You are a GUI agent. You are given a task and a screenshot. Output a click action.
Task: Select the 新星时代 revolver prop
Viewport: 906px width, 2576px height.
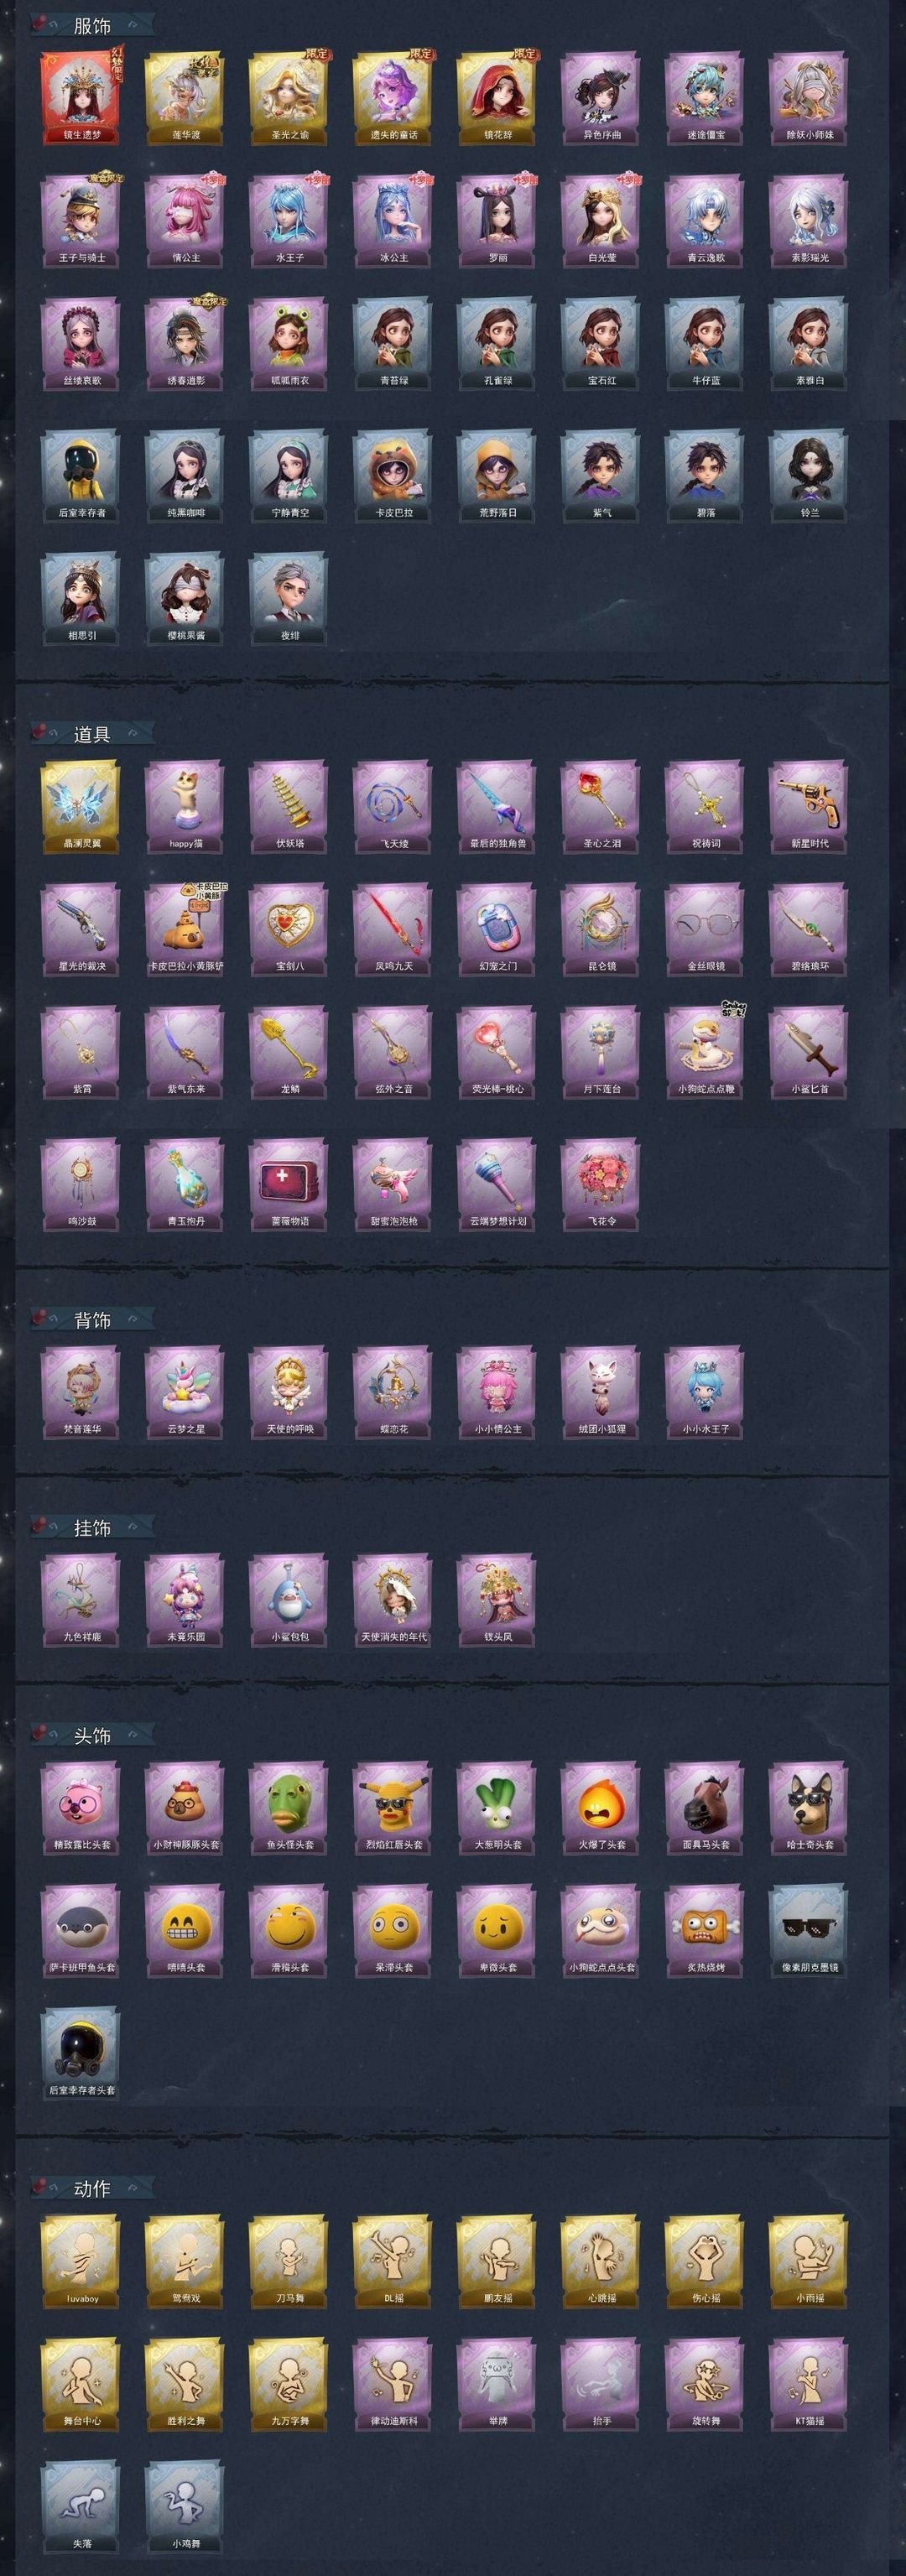click(x=809, y=807)
